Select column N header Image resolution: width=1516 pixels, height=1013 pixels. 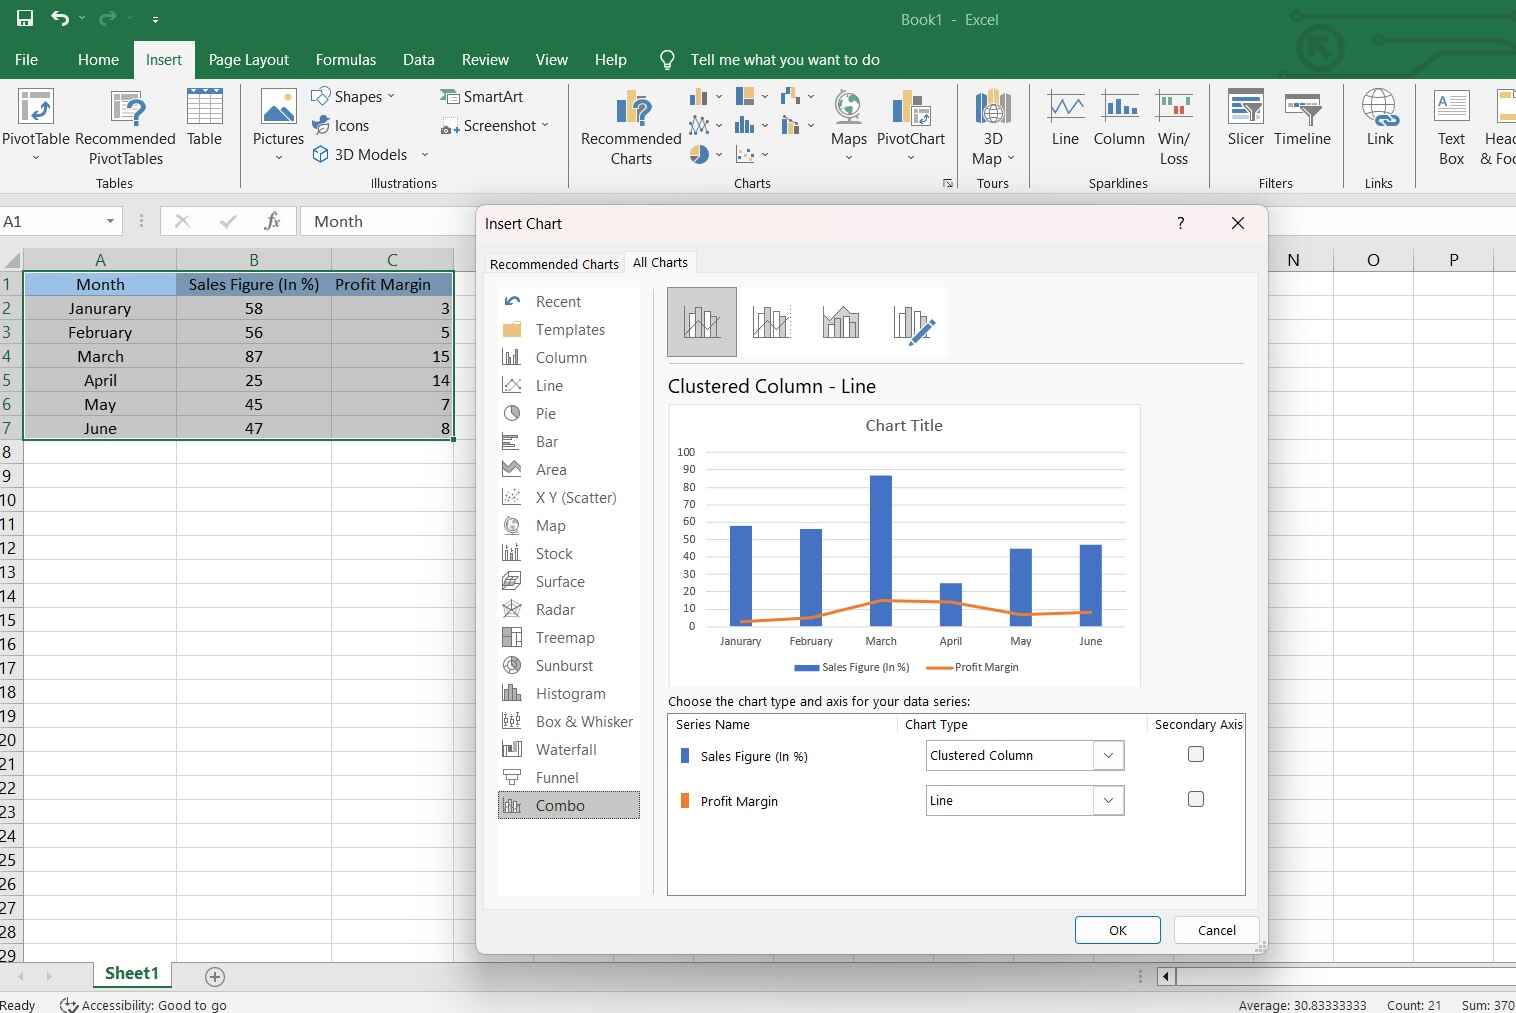[1293, 260]
